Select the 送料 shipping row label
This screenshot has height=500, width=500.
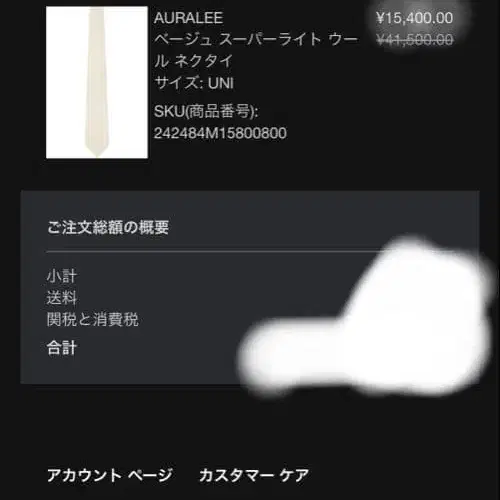pyautogui.click(x=62, y=298)
